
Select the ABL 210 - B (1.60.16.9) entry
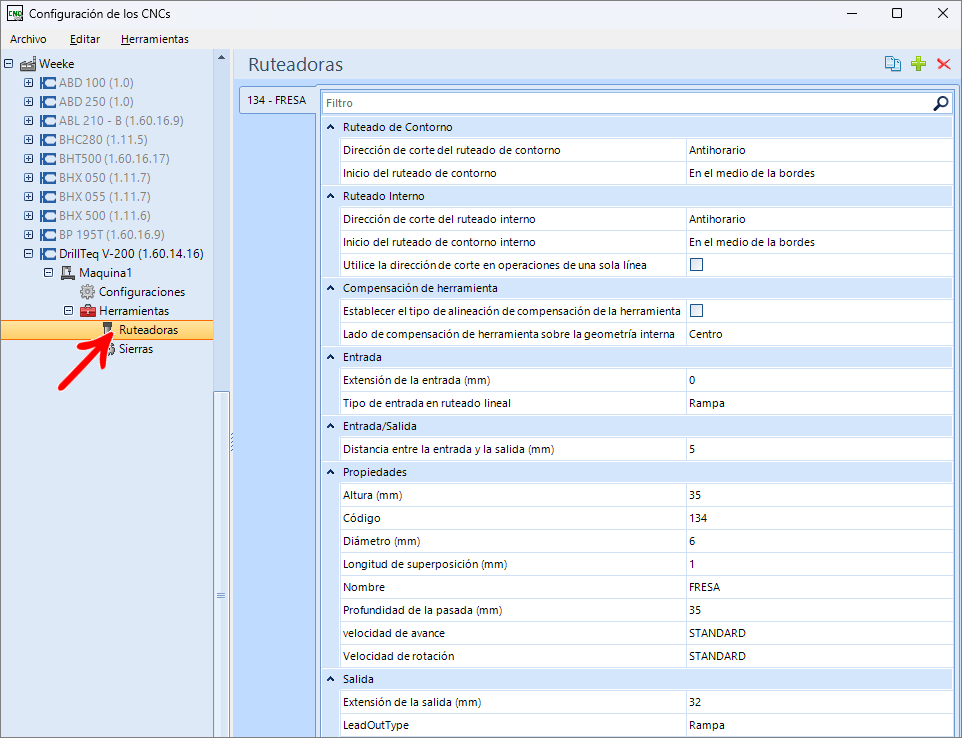(x=121, y=120)
